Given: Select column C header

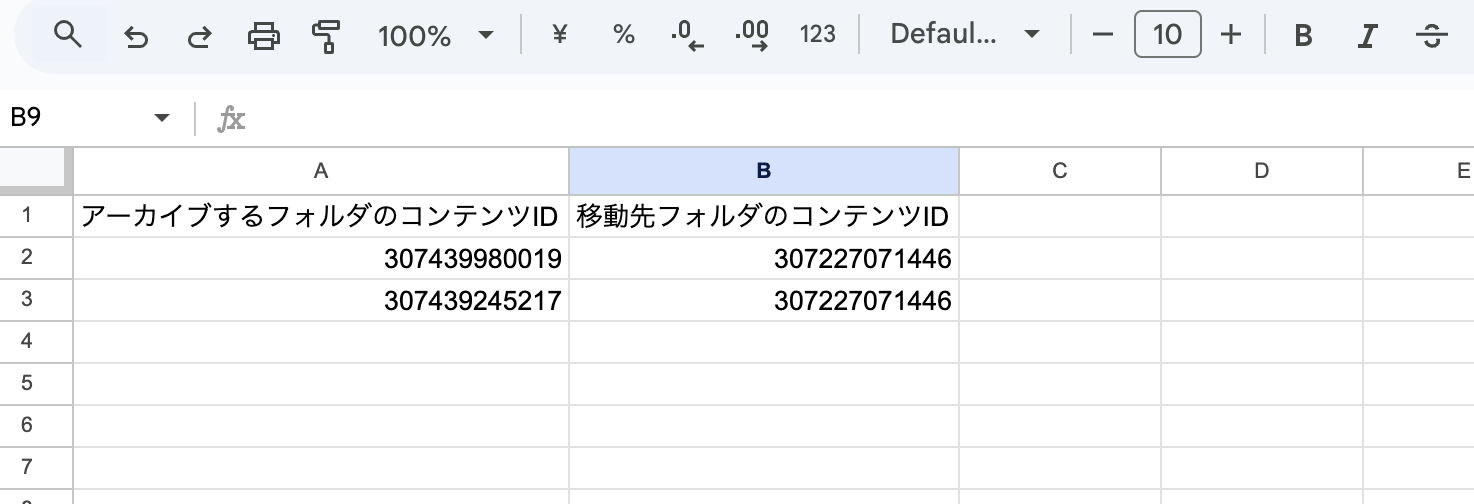Looking at the screenshot, I should [x=1060, y=171].
